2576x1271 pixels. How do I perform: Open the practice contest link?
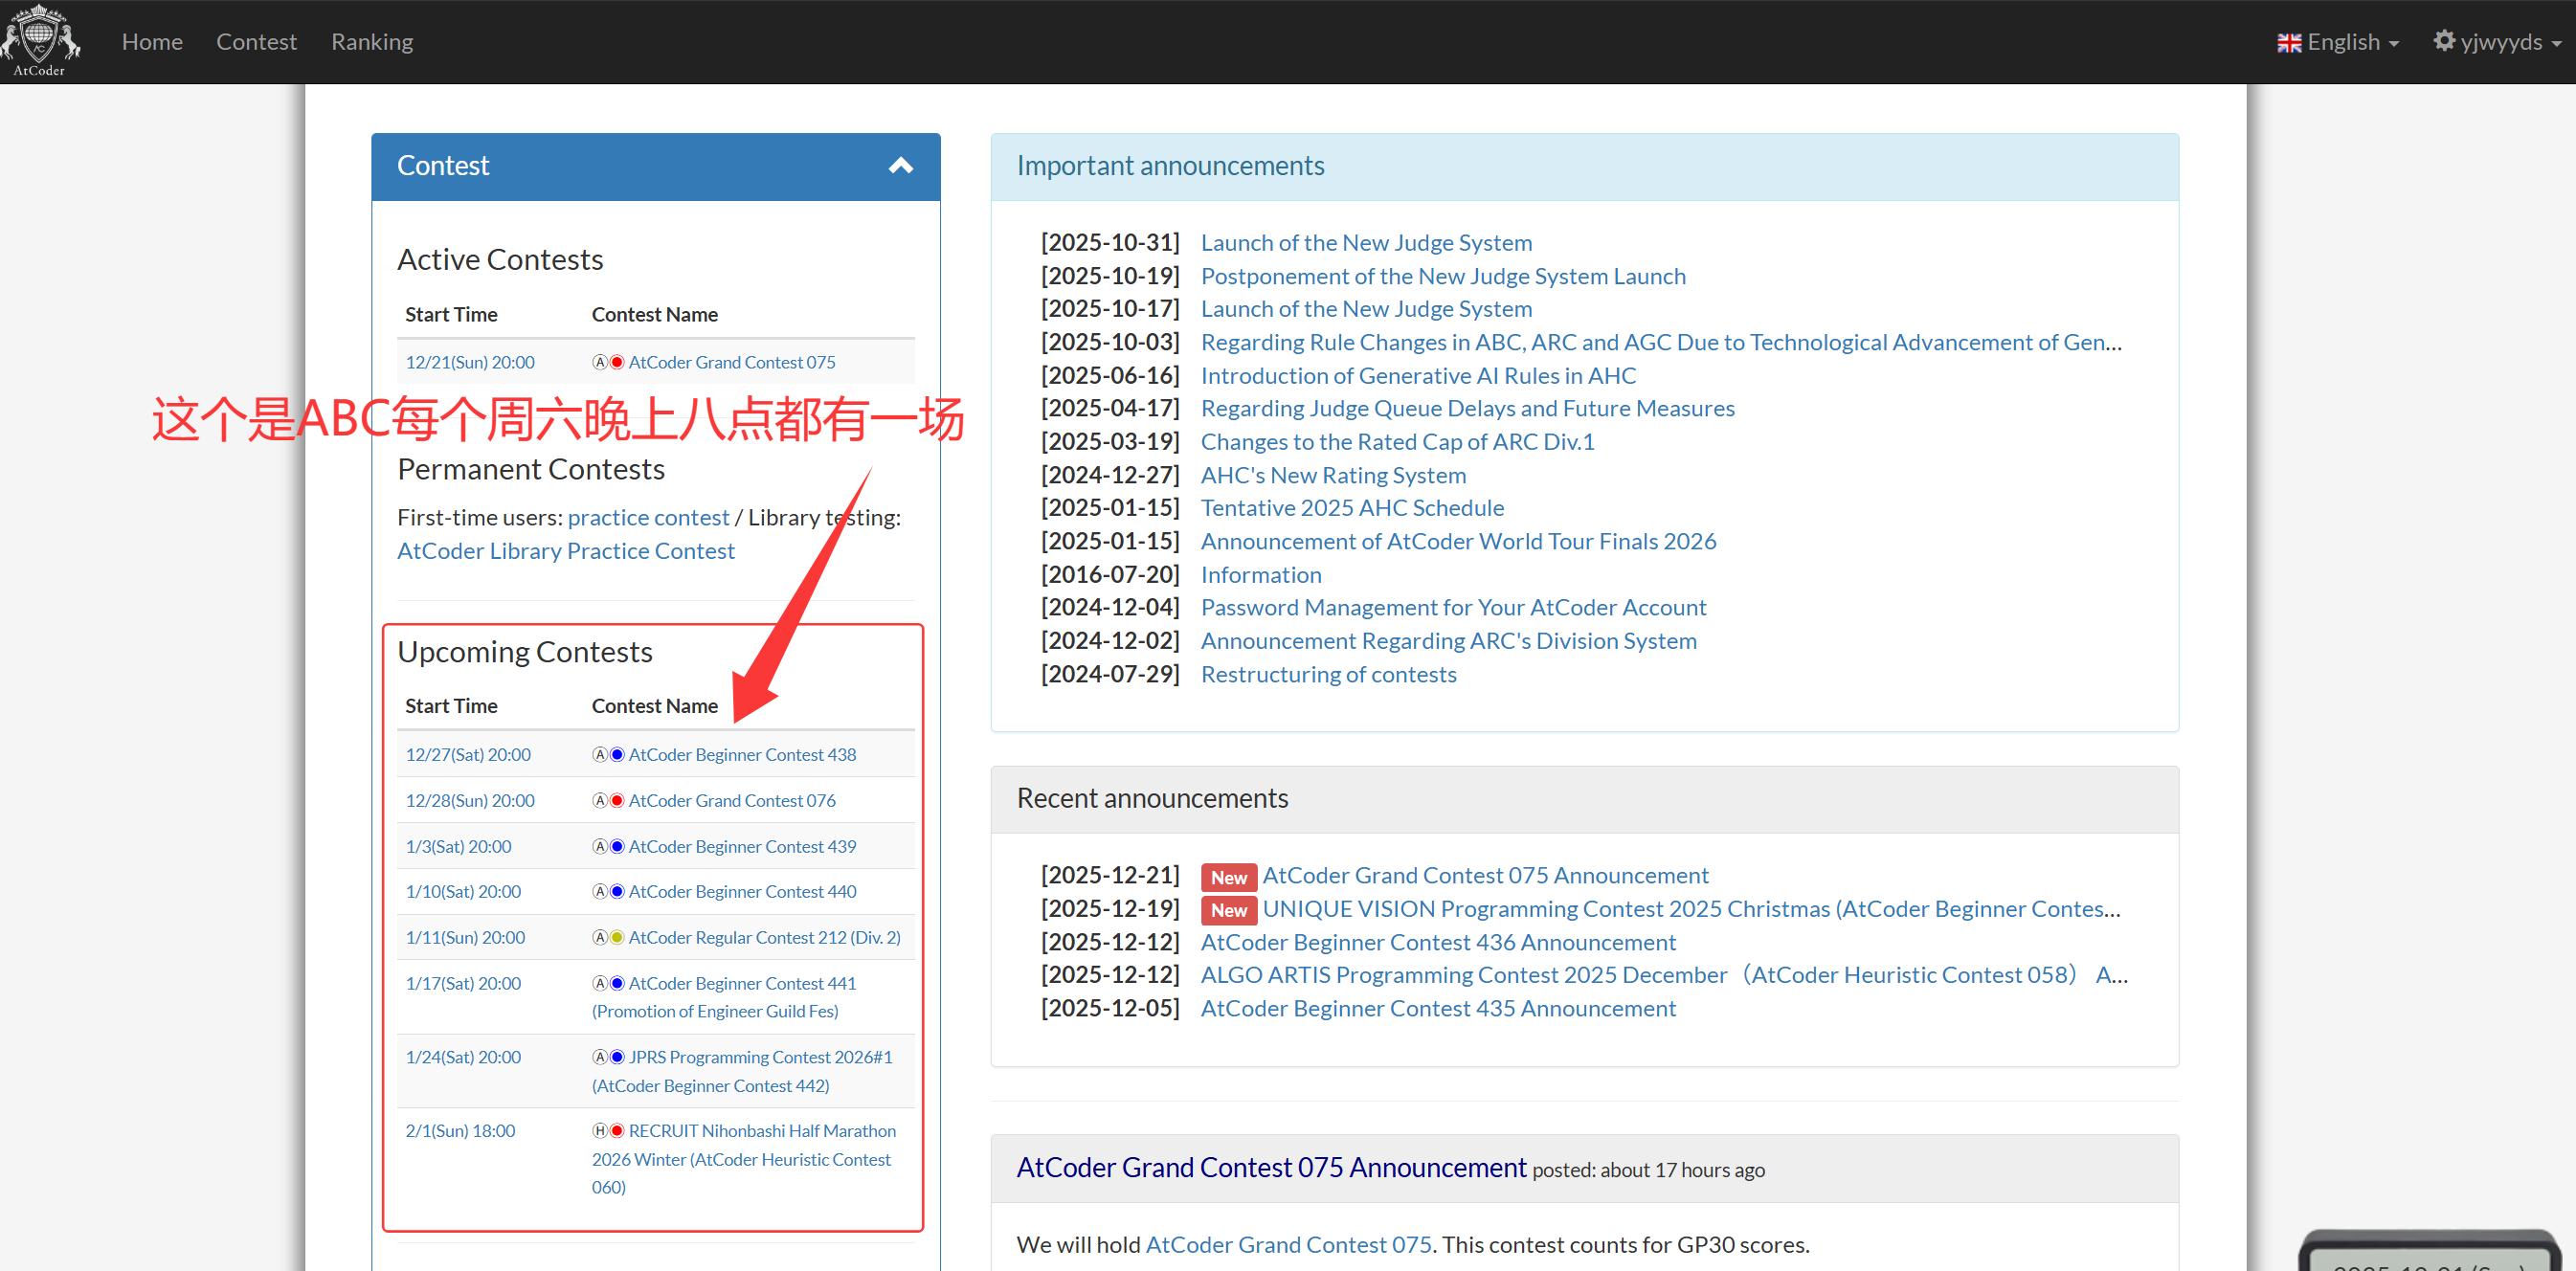pyautogui.click(x=648, y=517)
